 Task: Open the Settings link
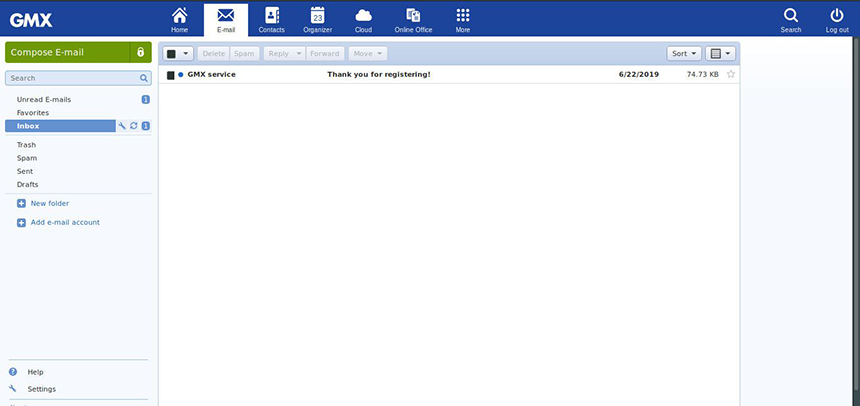pyautogui.click(x=42, y=389)
